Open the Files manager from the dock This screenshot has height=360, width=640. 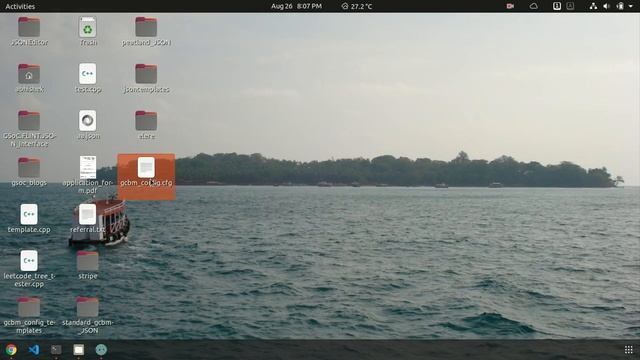pos(79,350)
